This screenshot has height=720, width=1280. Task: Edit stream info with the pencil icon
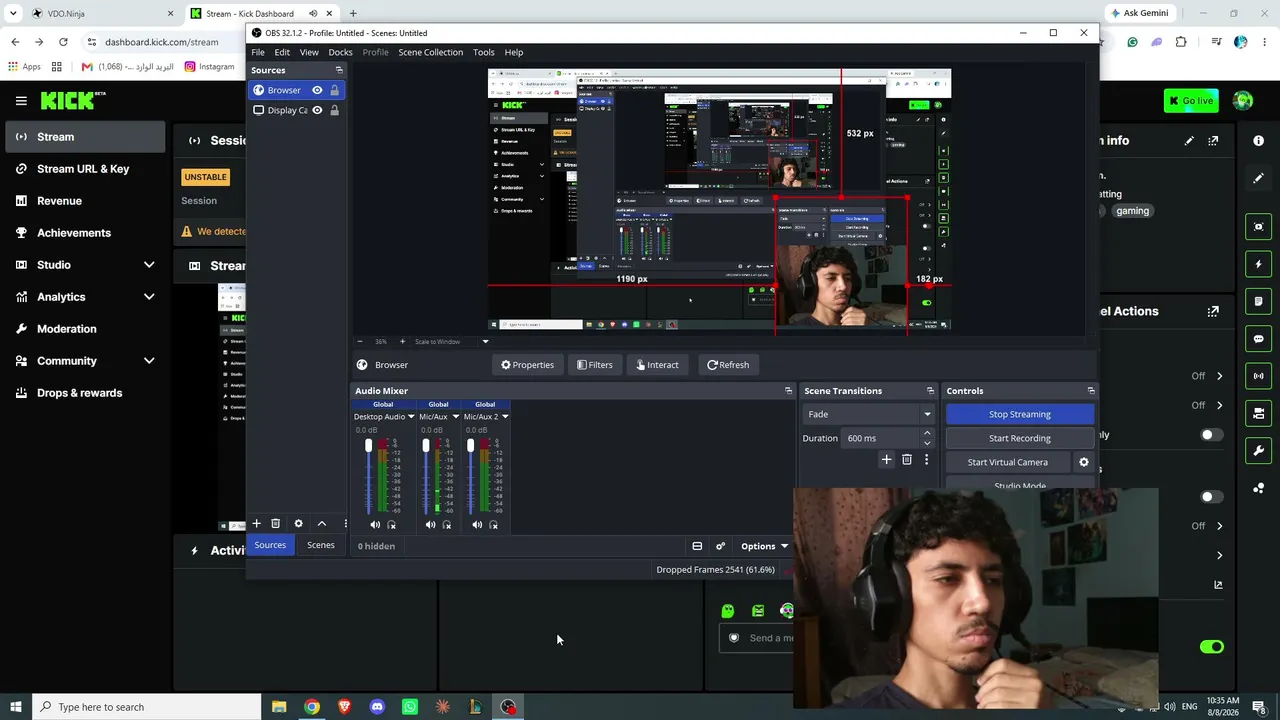1189,141
